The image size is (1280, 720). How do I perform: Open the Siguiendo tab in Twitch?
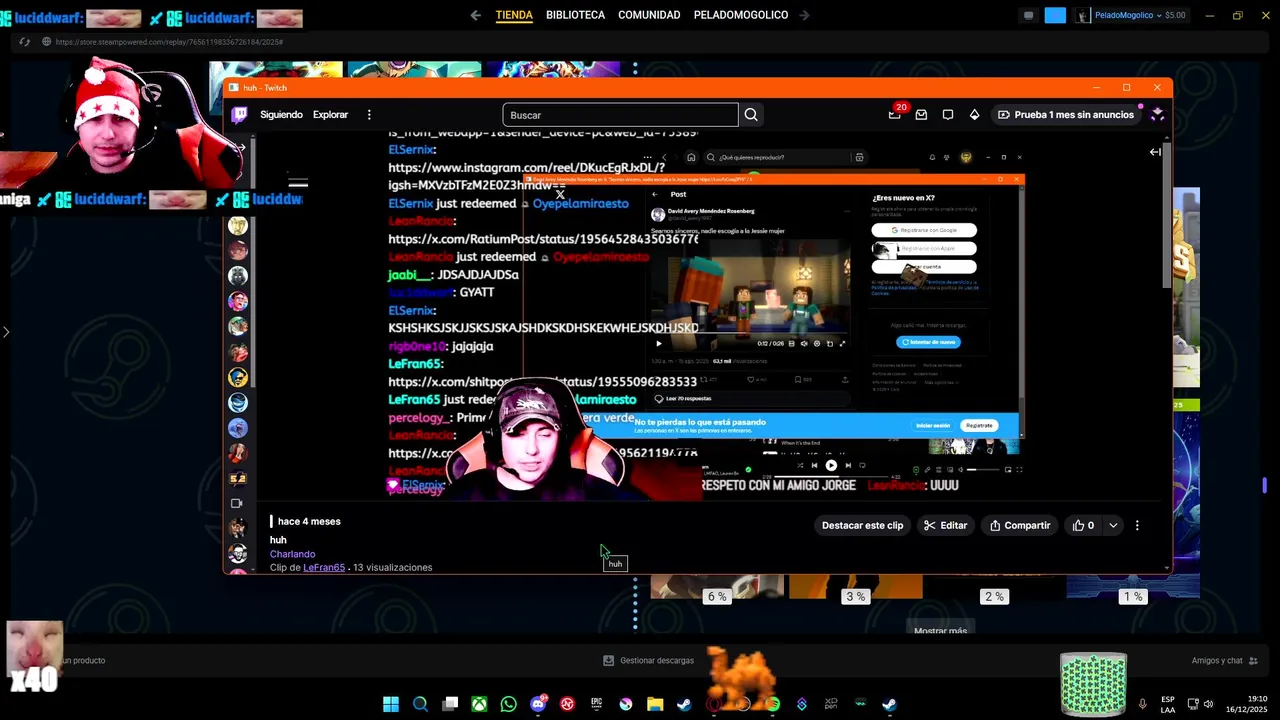281,115
